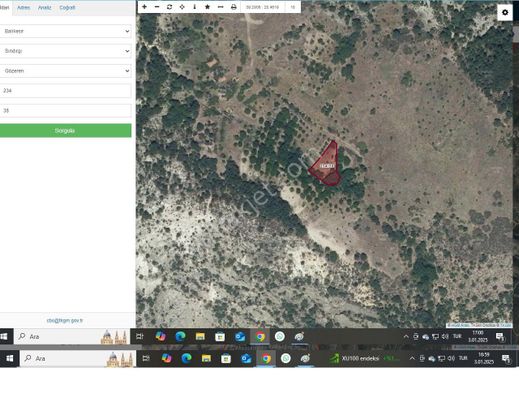This screenshot has width=519, height=415.
Task: Choose the measure distance tool
Action: [x=220, y=7]
